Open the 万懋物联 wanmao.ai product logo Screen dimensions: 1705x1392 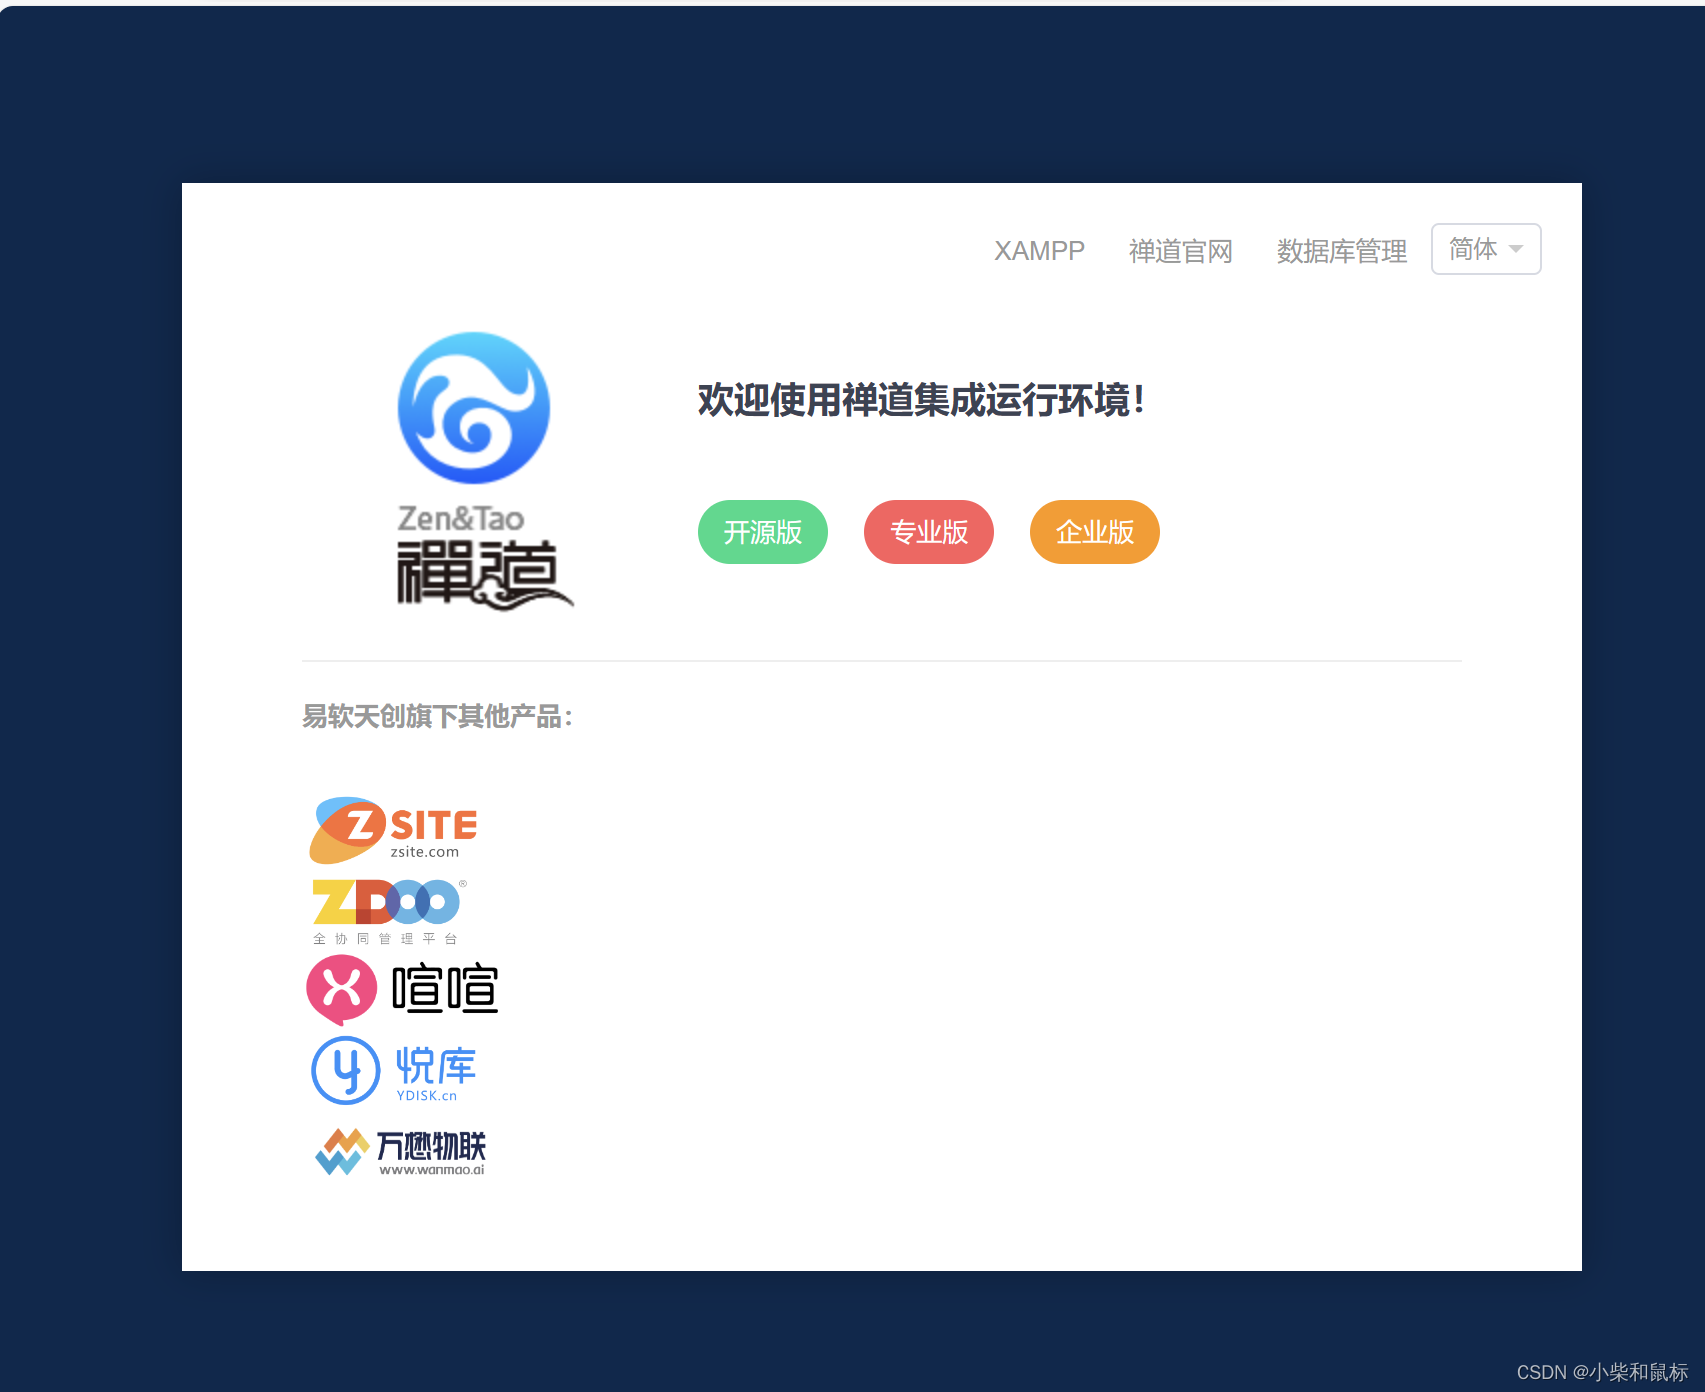pyautogui.click(x=400, y=1152)
